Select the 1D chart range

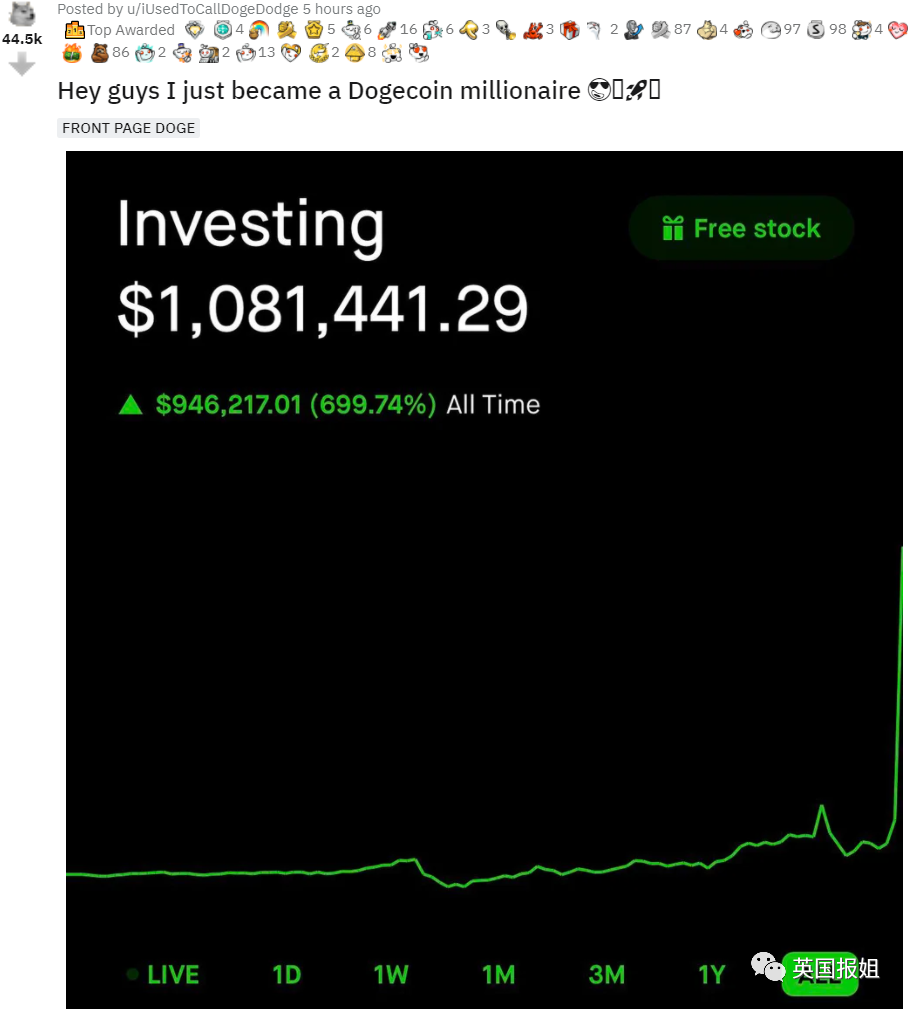(286, 974)
